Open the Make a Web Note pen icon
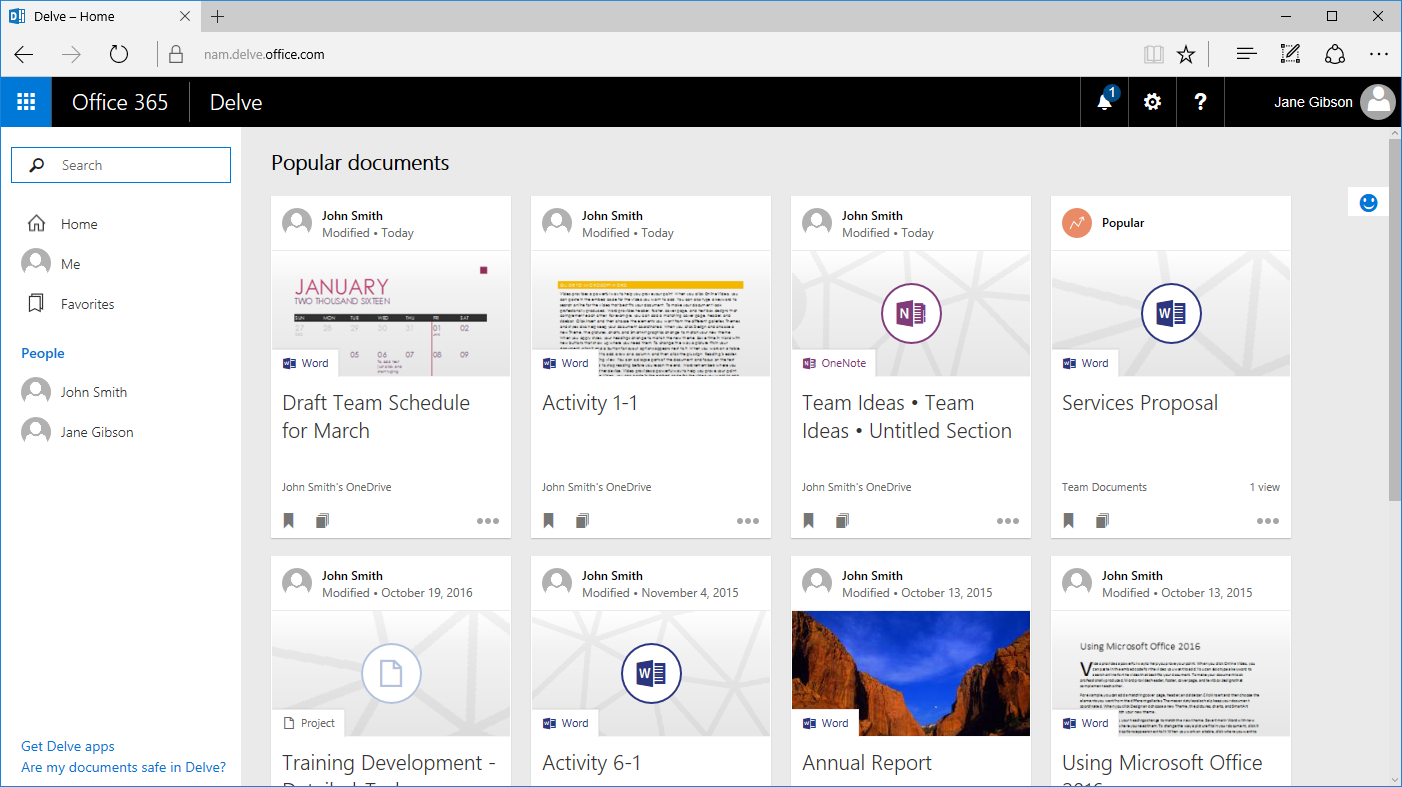The image size is (1402, 787). click(1291, 55)
